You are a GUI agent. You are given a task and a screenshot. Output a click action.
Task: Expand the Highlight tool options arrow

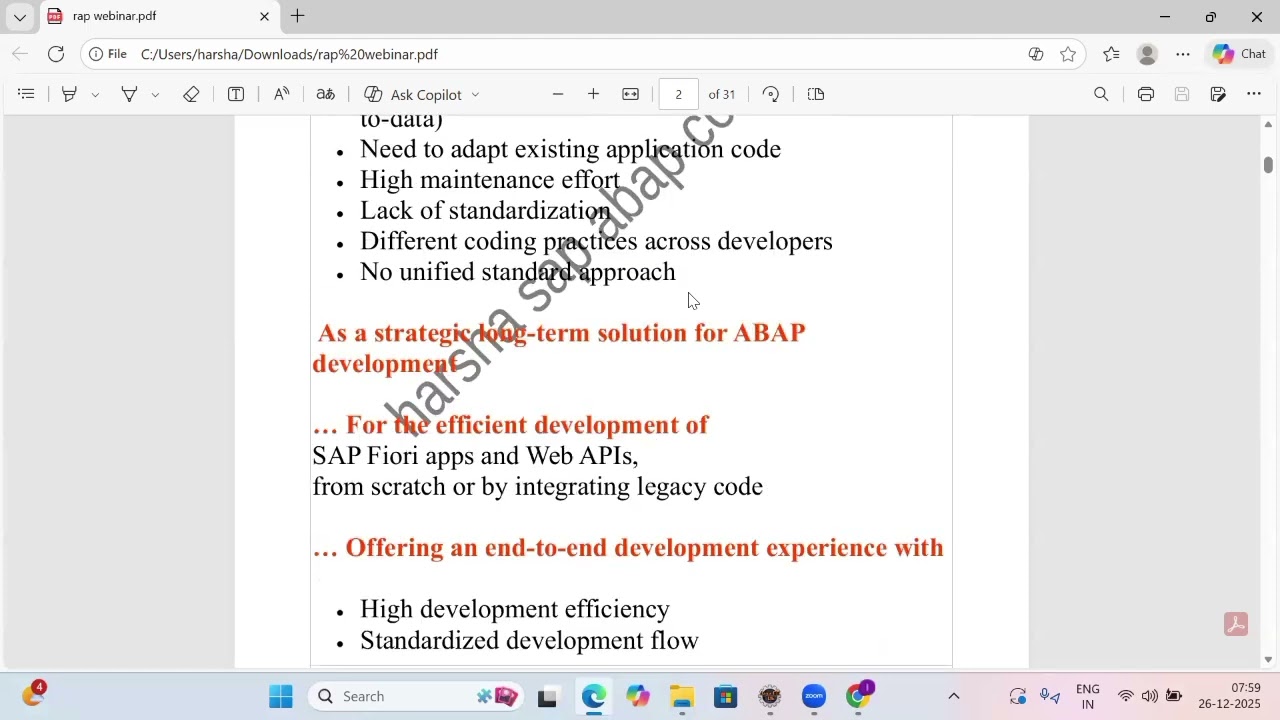[x=95, y=94]
